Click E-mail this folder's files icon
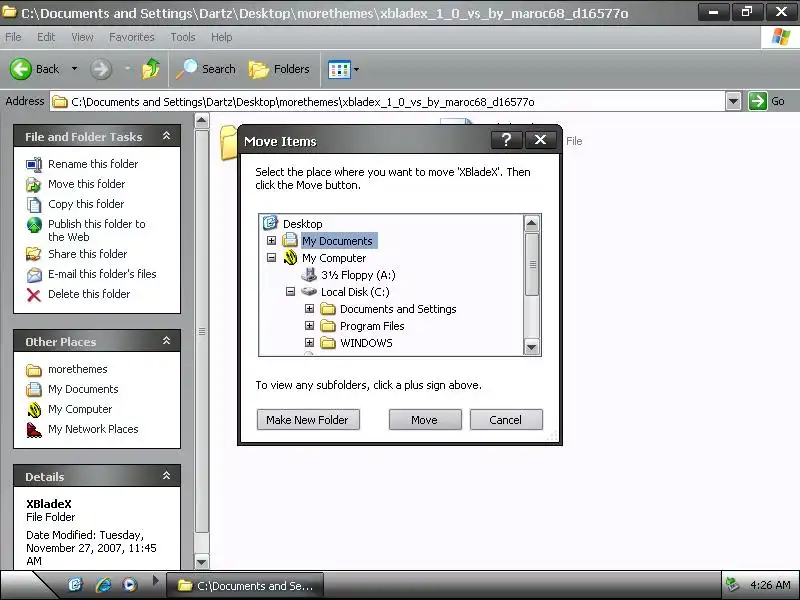 click(x=34, y=274)
